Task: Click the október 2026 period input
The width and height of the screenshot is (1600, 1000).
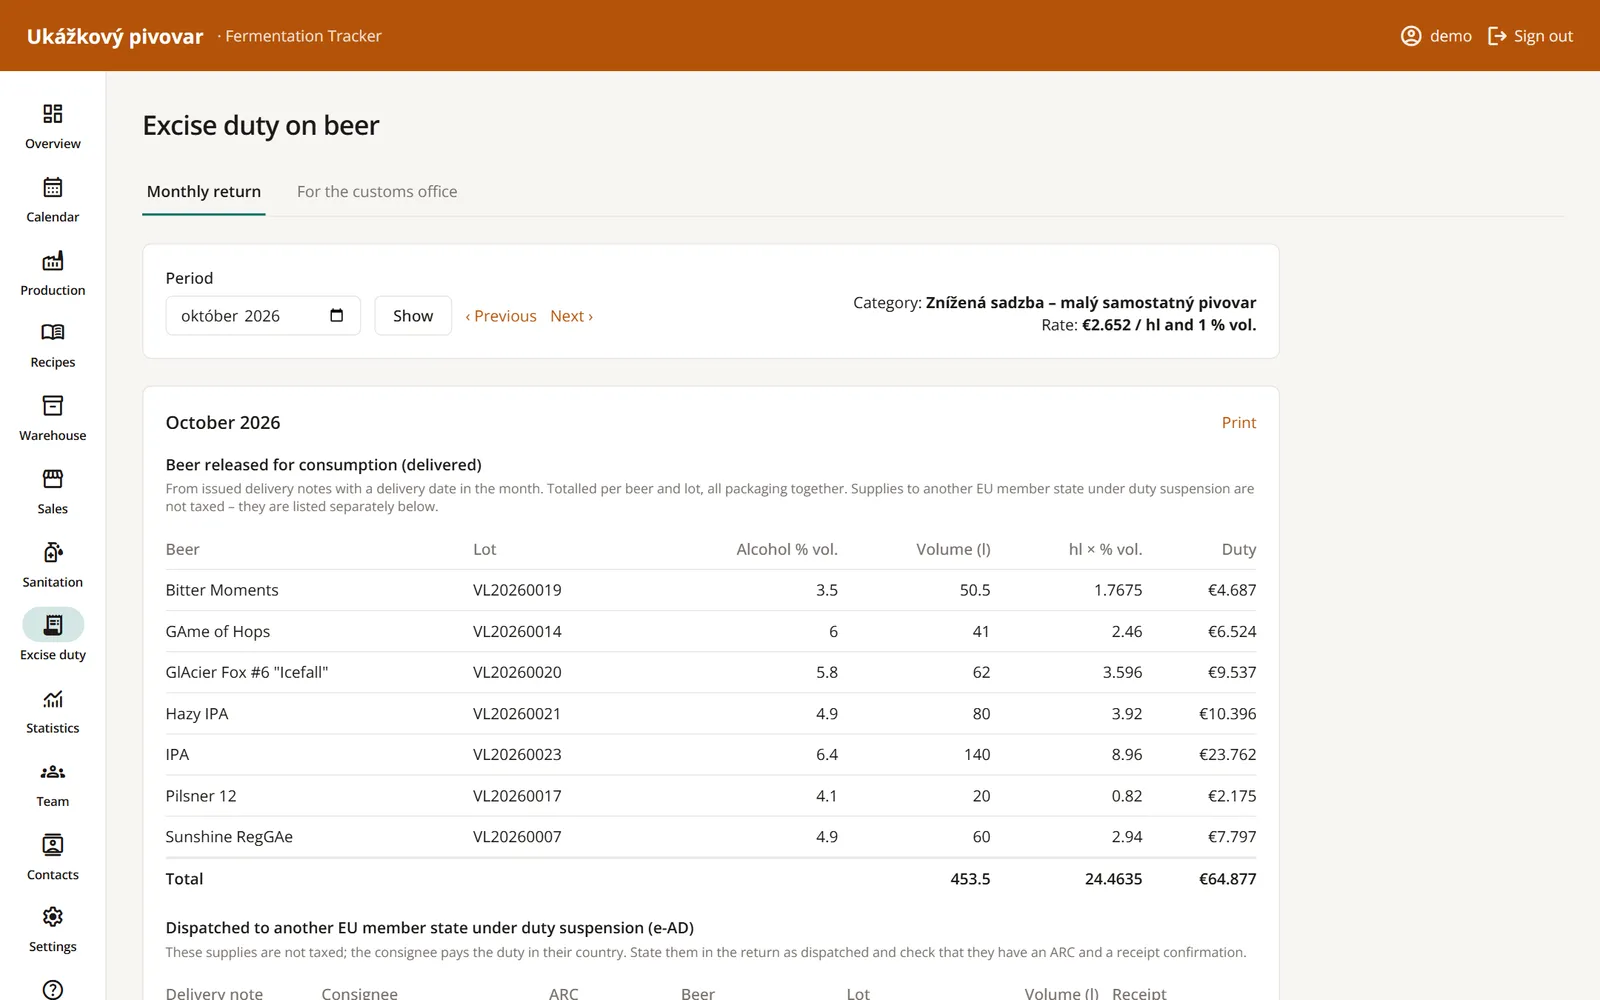Action: pyautogui.click(x=263, y=316)
